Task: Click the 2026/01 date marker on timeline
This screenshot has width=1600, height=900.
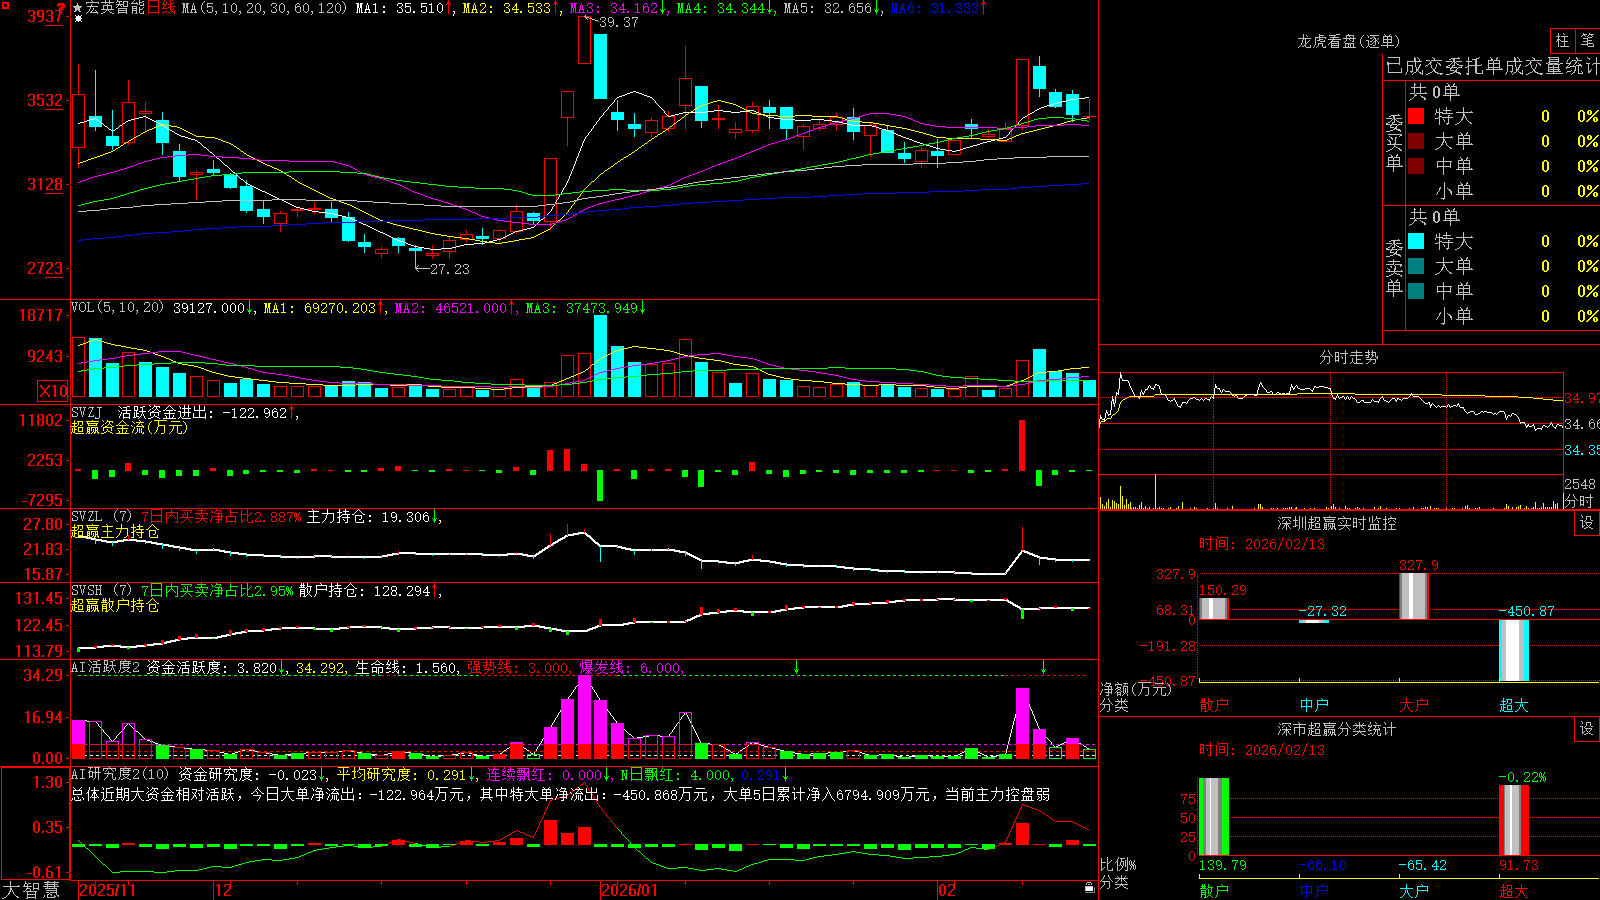Action: 629,890
